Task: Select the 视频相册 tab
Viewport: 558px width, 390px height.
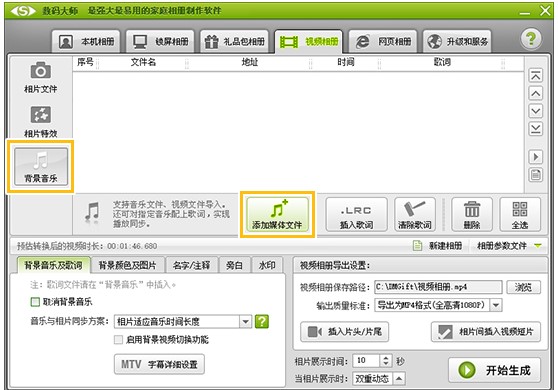Action: [309, 42]
